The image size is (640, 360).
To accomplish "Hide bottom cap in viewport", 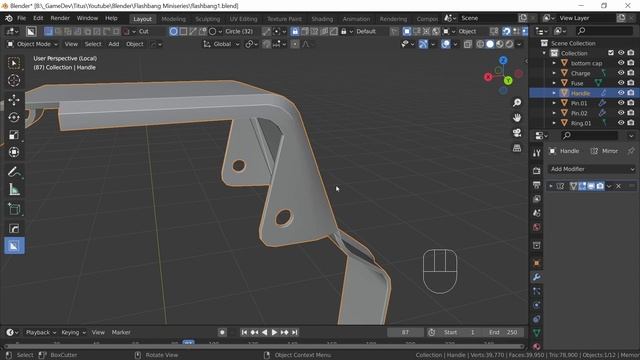I will 621,63.
